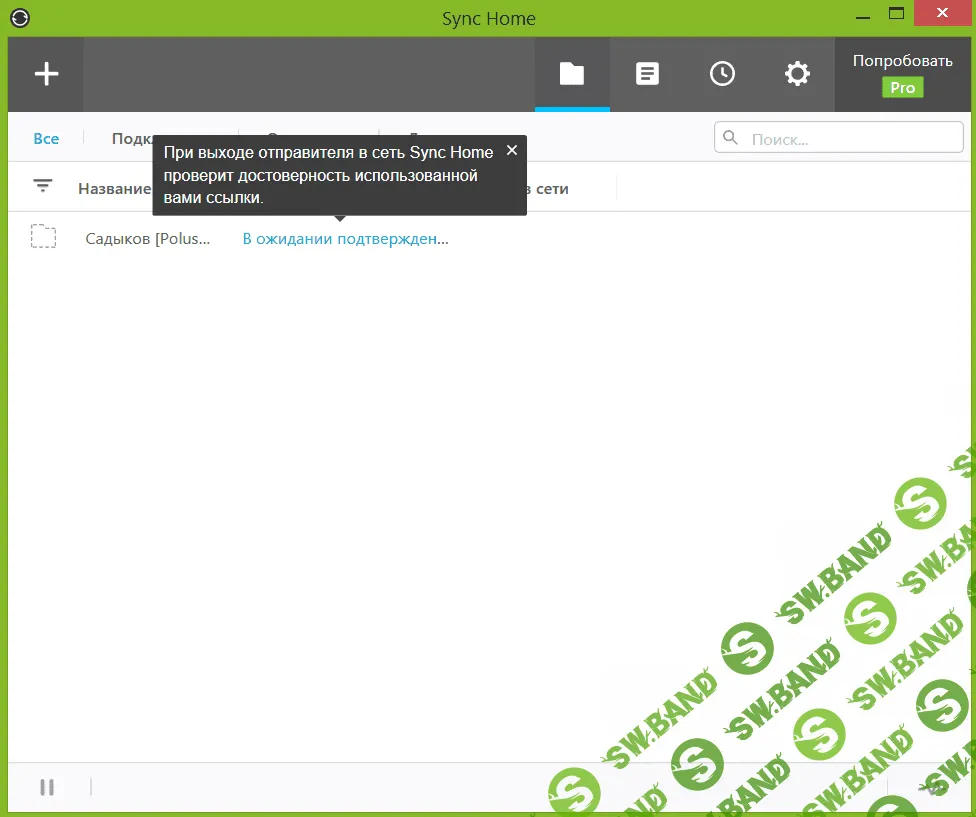The image size is (976, 817).
Task: Switch to the Все tab
Action: [x=46, y=139]
